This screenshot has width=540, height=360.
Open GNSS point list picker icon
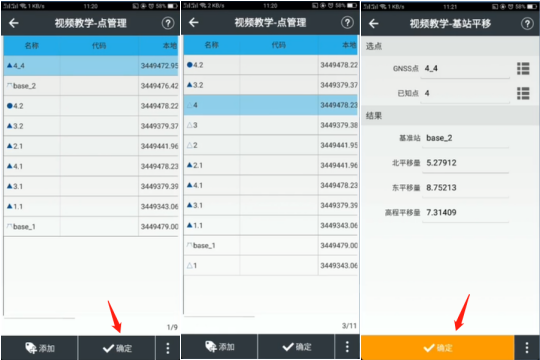coord(523,69)
